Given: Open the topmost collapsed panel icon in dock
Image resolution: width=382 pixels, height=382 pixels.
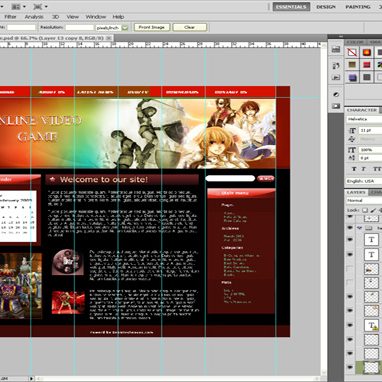Looking at the screenshot, I should [x=336, y=50].
